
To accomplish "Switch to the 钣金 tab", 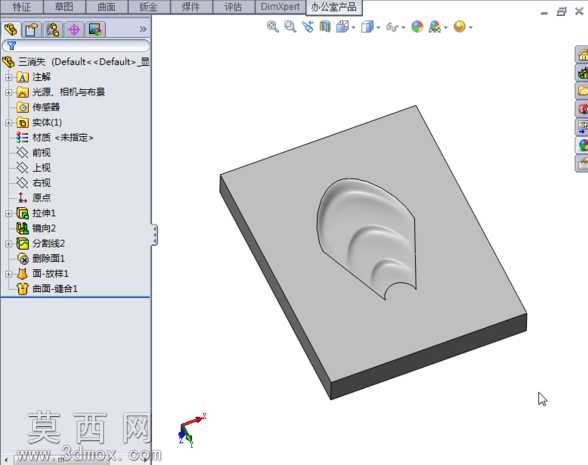I will 149,7.
